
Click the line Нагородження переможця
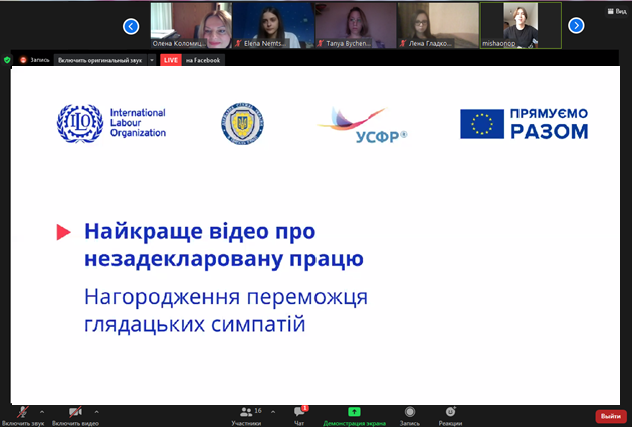coord(226,297)
